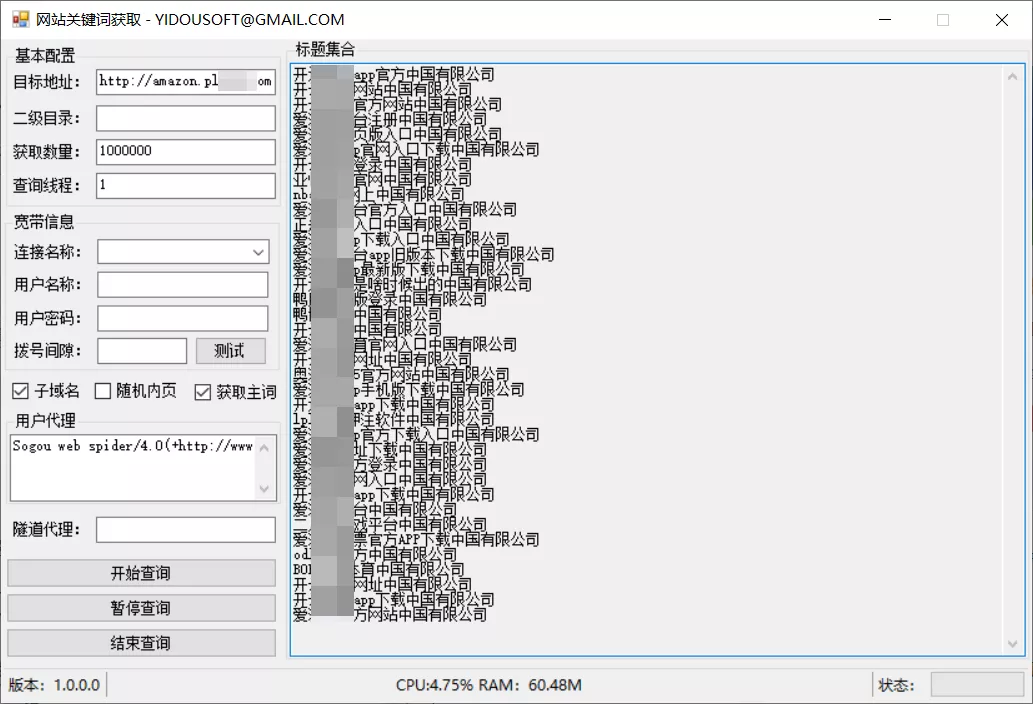Click the line ending in 票官方APP下载中国有限公司
This screenshot has width=1033, height=704.
(416, 539)
